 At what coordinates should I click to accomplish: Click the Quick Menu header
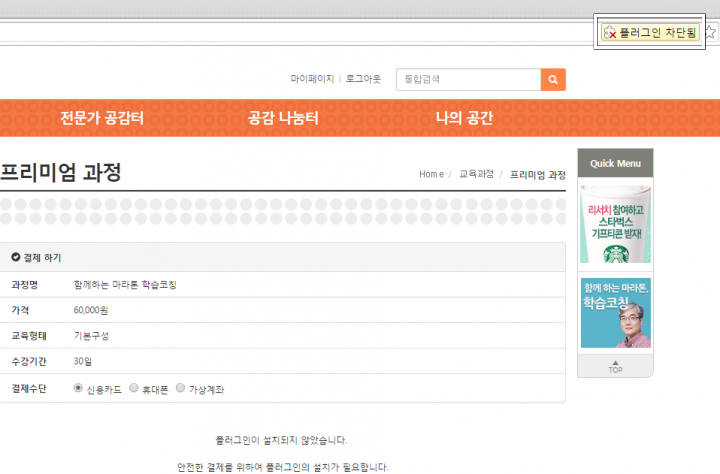pos(615,163)
